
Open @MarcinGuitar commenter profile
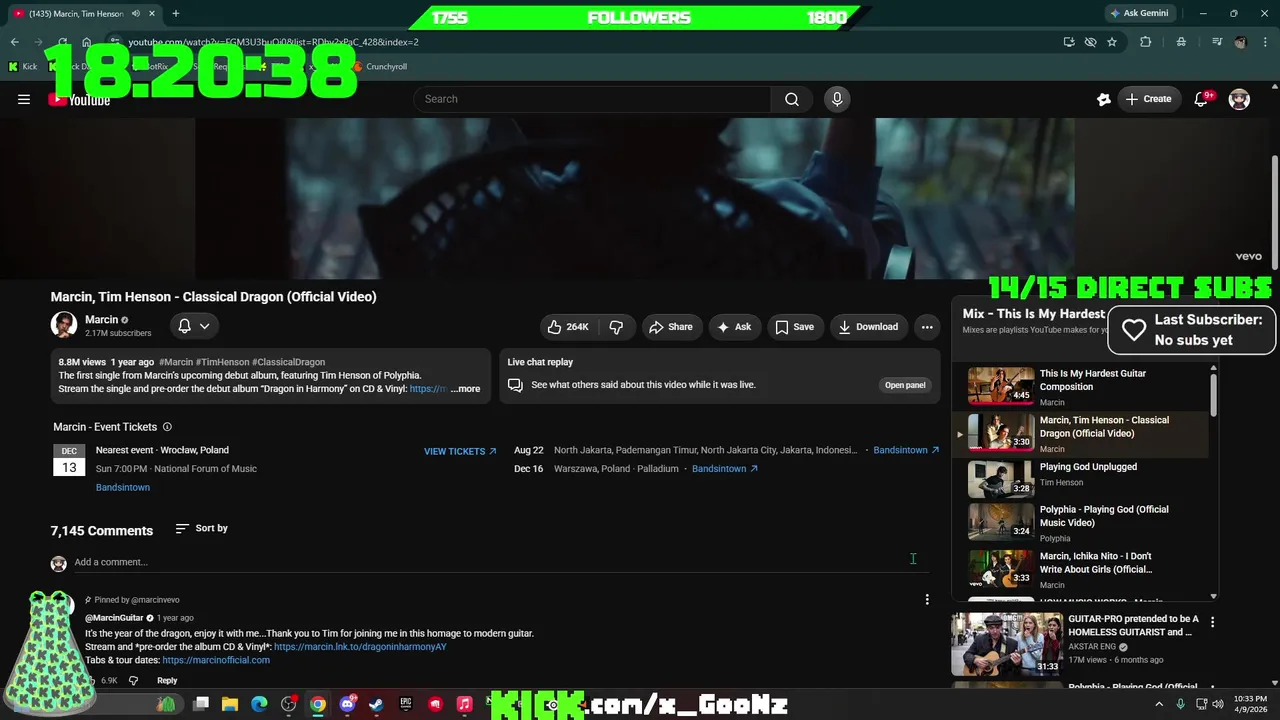coord(114,618)
